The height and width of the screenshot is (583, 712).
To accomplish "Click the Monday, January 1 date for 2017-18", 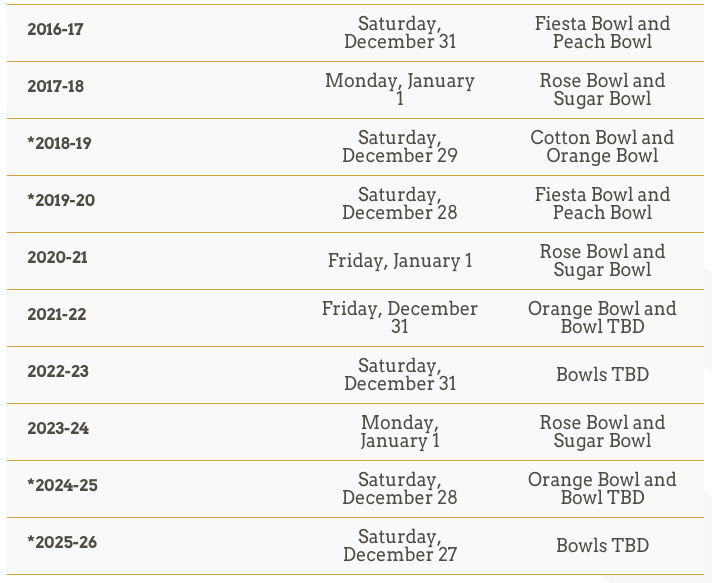I will [x=400, y=89].
